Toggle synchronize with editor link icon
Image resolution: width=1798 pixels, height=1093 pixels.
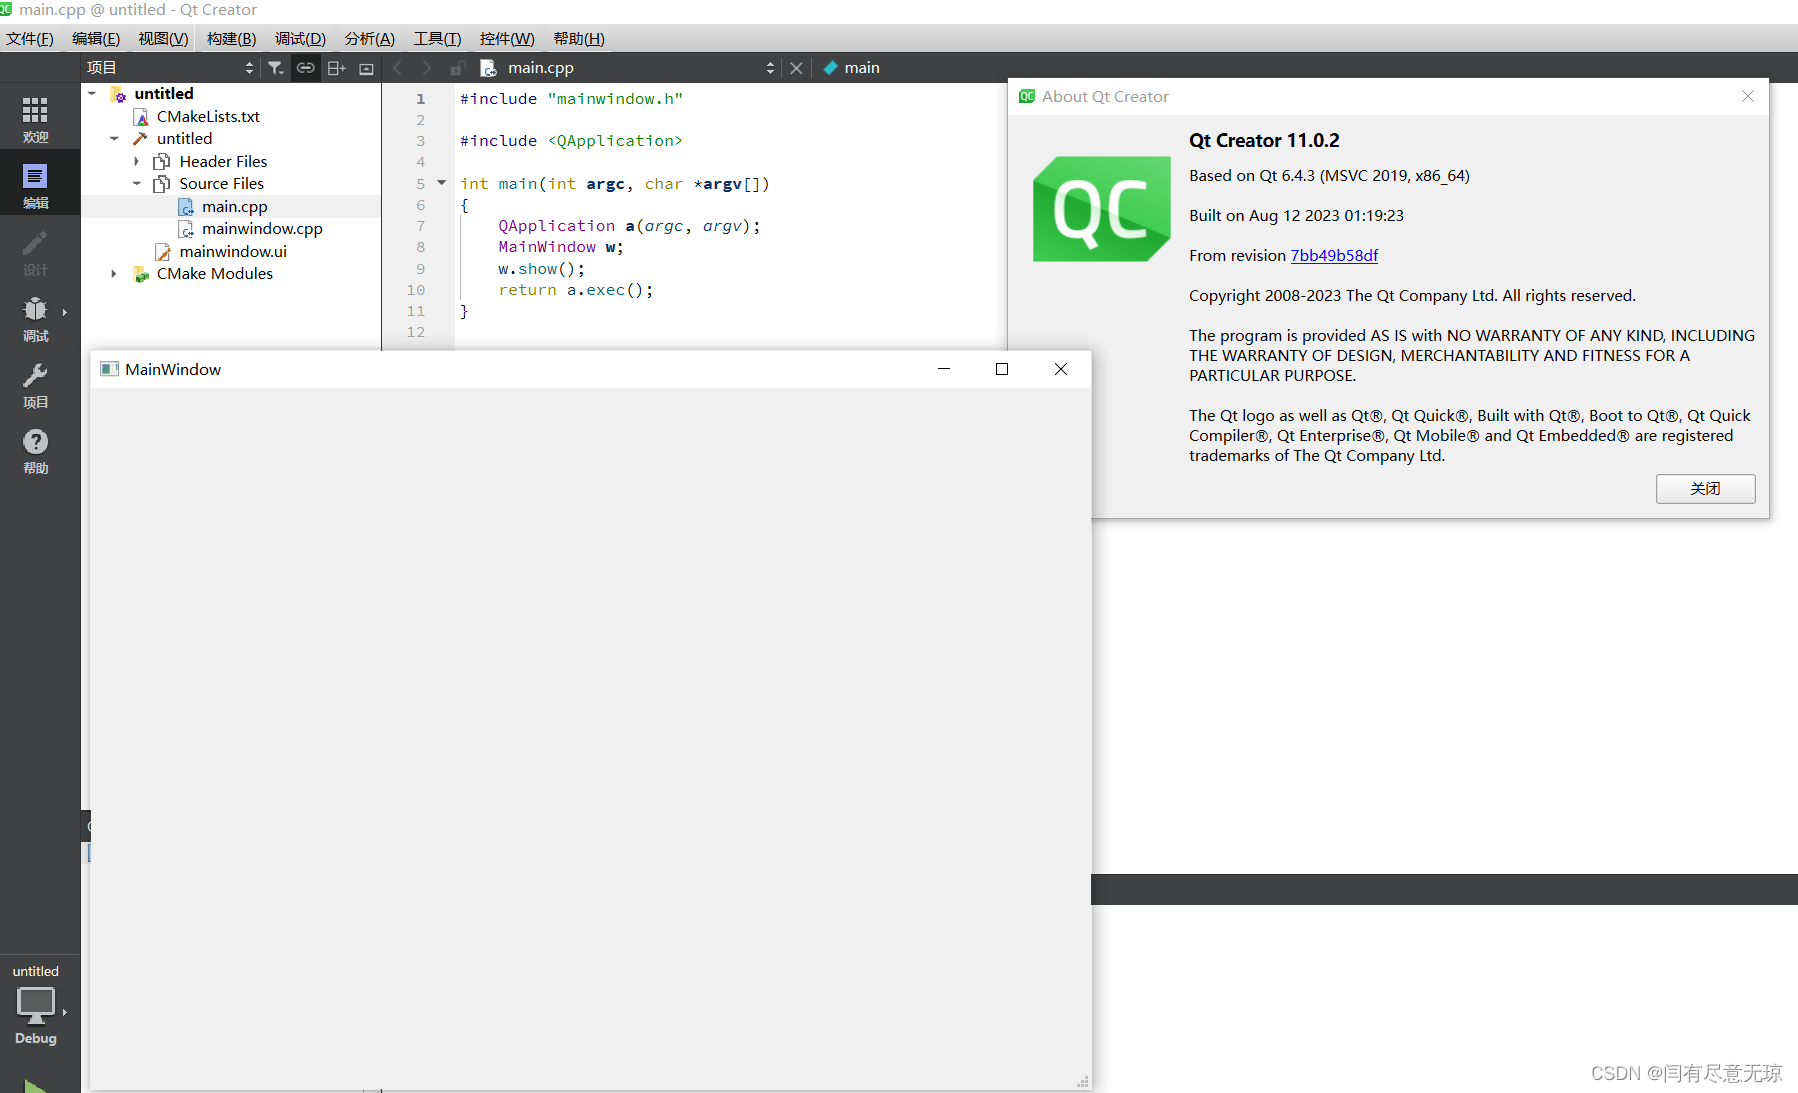pos(306,68)
